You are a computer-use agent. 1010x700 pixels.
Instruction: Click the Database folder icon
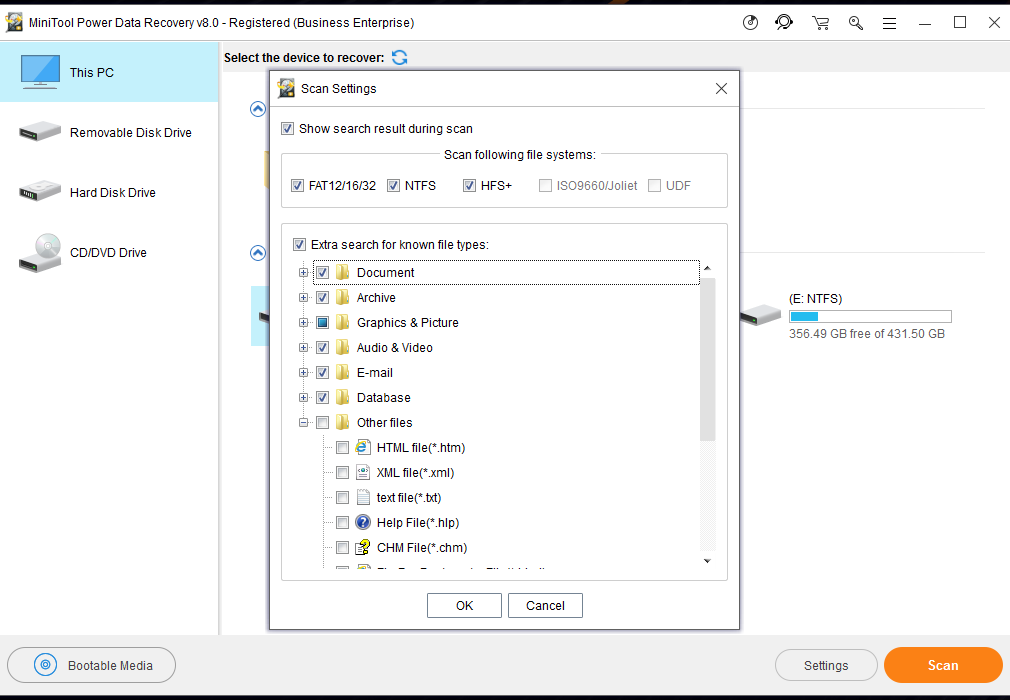pos(343,397)
